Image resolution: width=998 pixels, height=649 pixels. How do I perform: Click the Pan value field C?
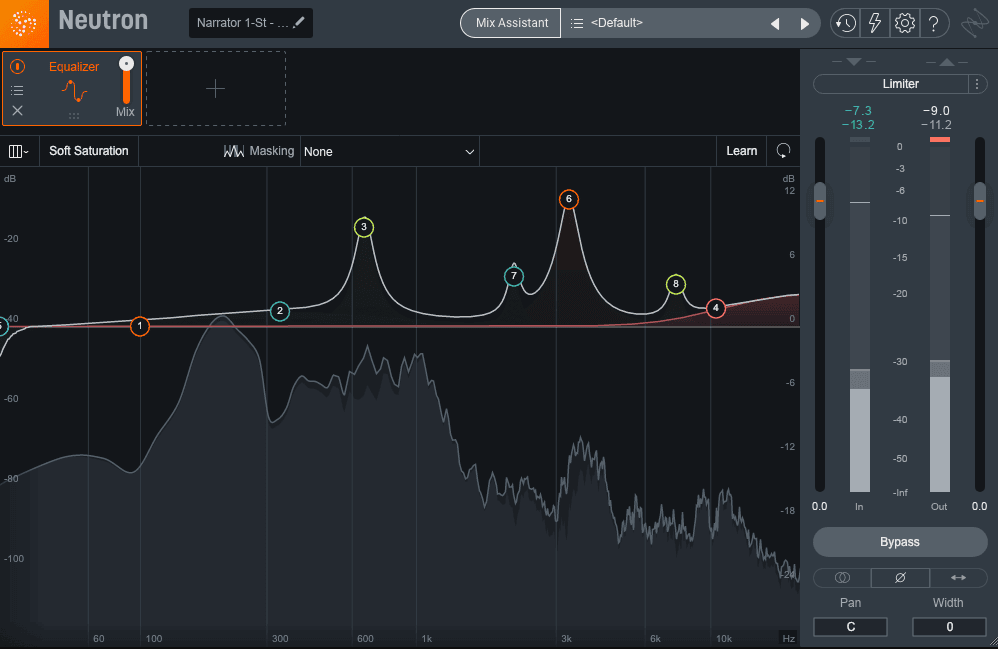pyautogui.click(x=850, y=627)
